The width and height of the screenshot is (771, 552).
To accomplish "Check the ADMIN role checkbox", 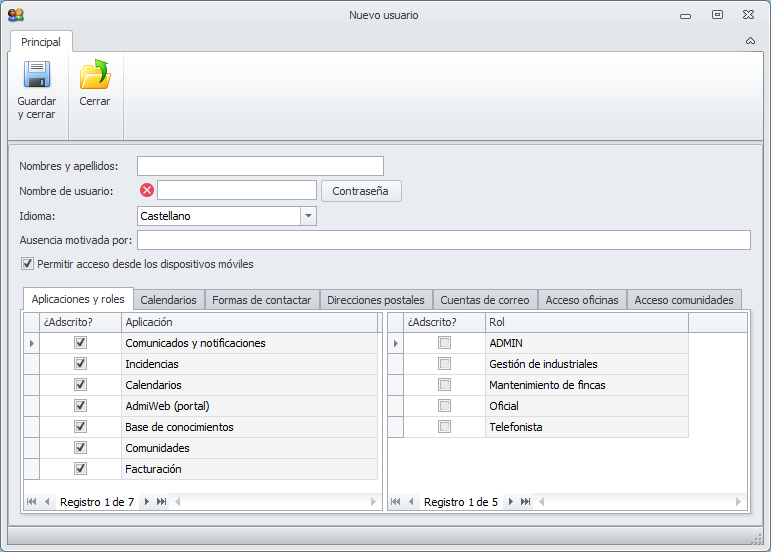I will [x=445, y=343].
